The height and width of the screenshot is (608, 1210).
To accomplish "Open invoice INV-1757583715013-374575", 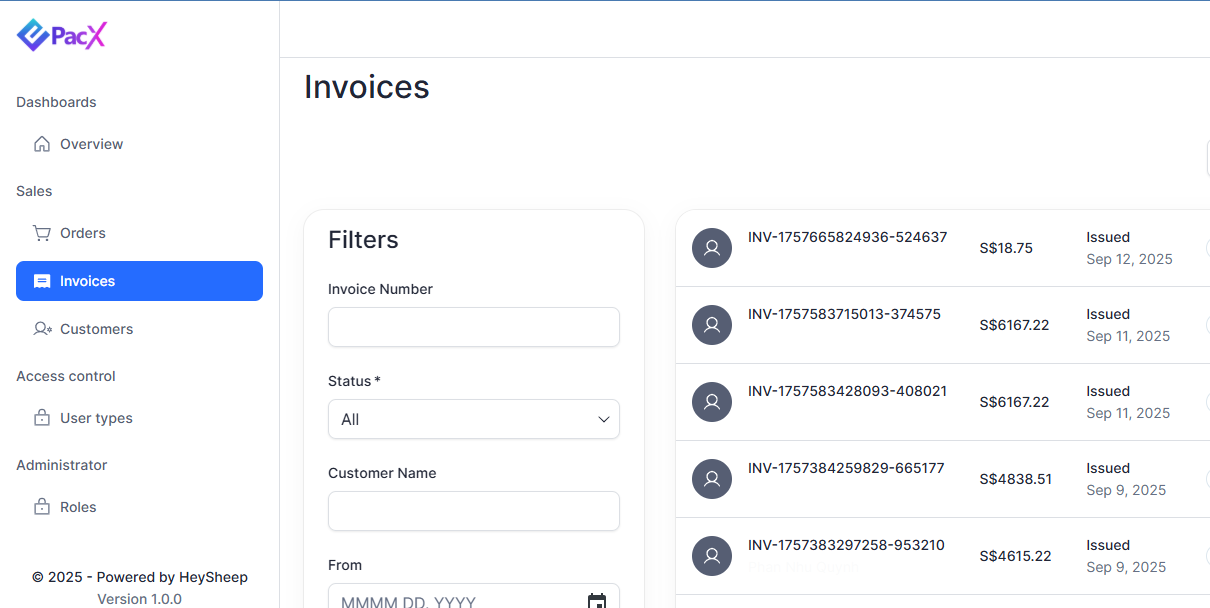I will [844, 314].
